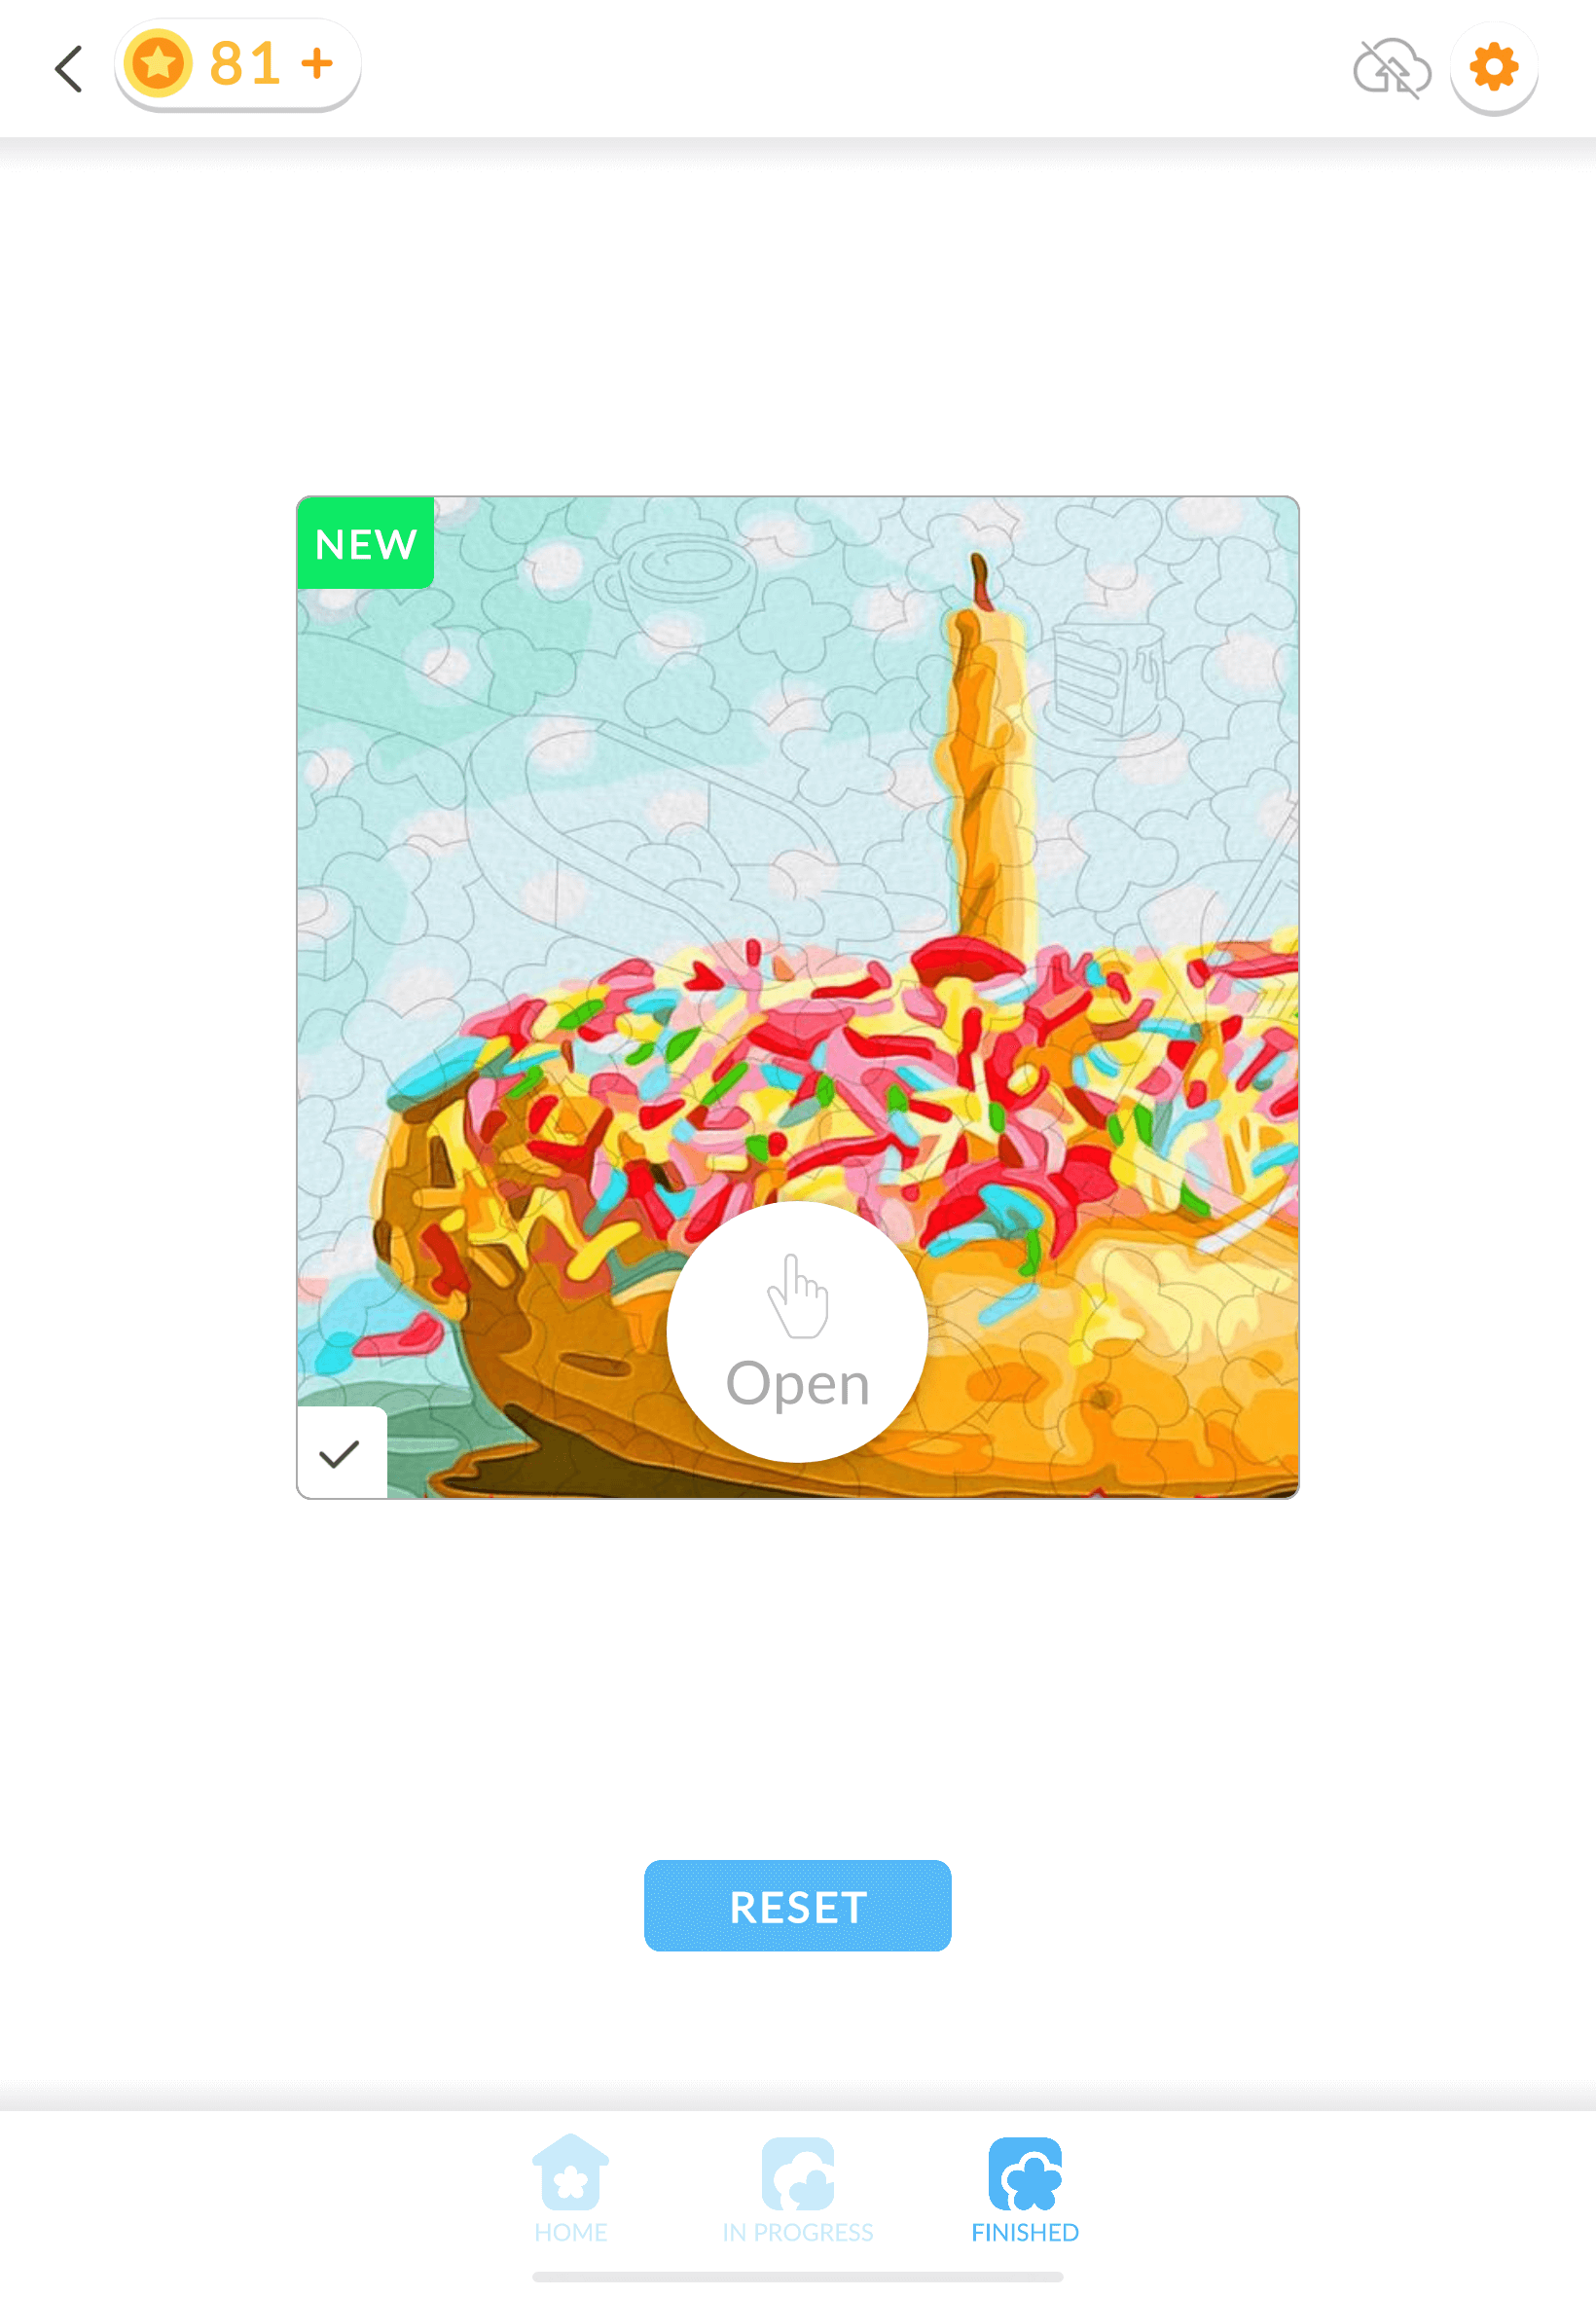Click the RESET button

coord(797,1905)
